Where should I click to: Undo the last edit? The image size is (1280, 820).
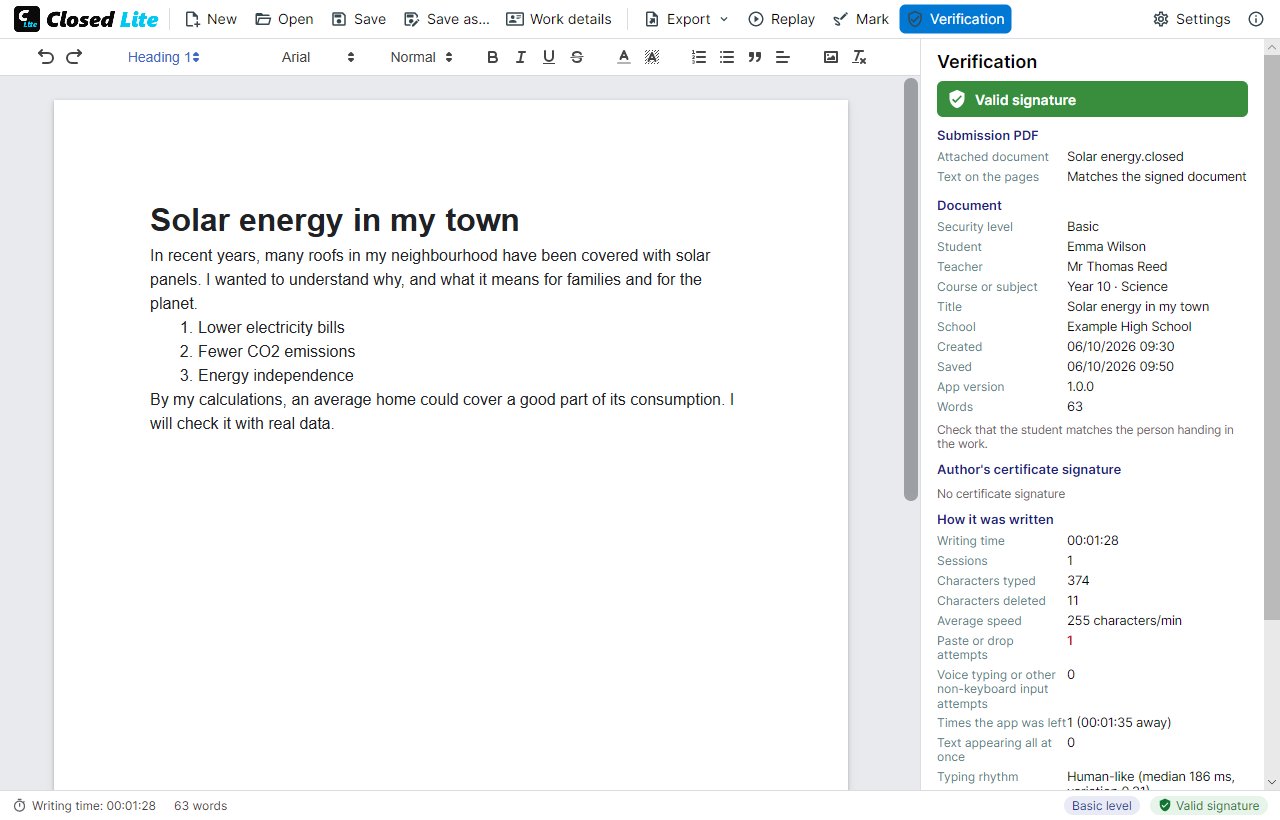[46, 57]
